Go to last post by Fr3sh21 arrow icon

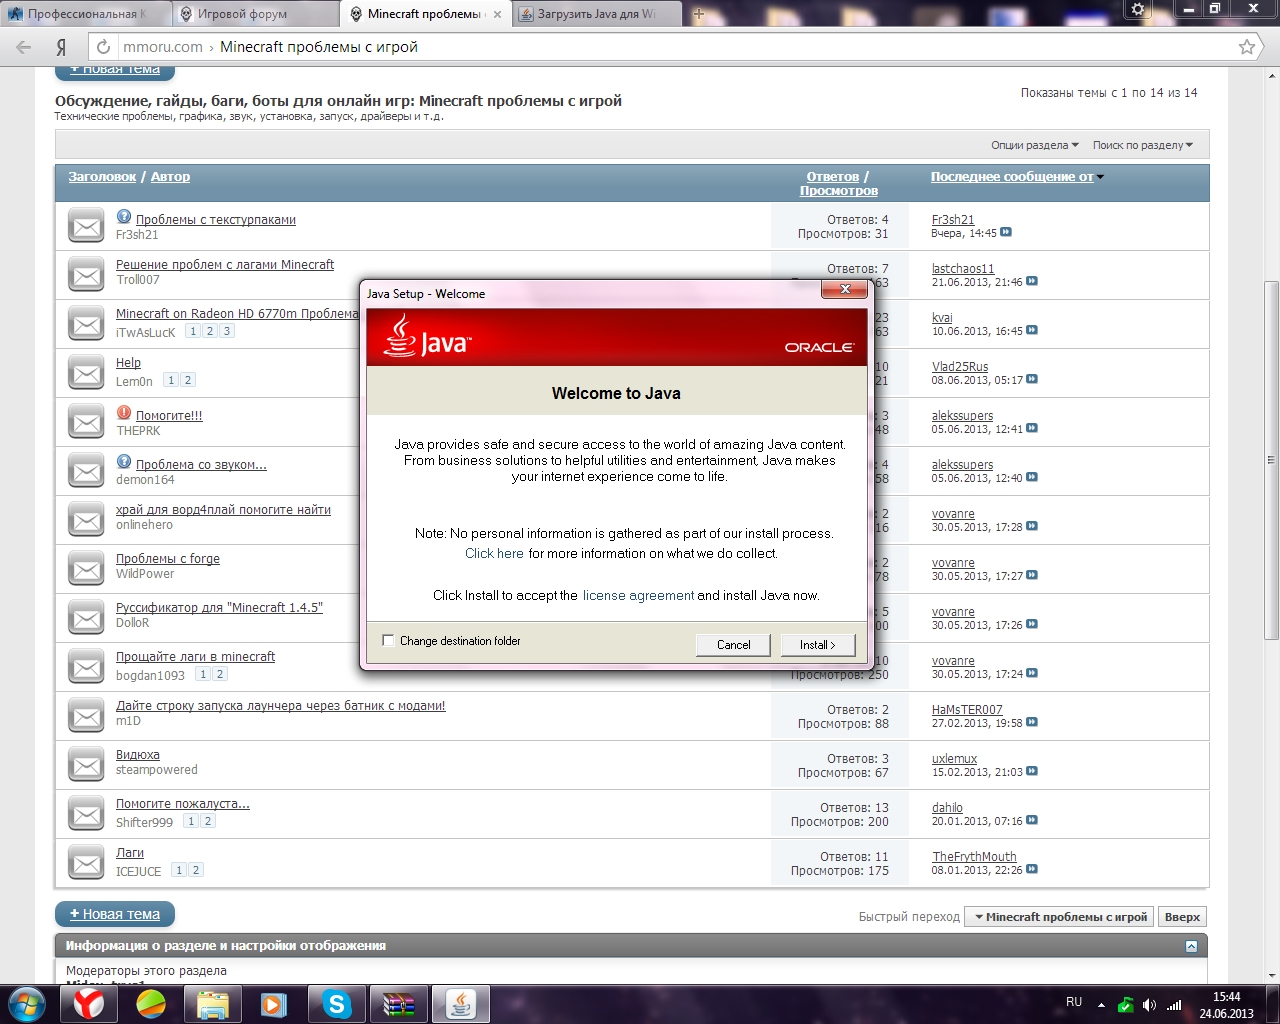click(1006, 232)
